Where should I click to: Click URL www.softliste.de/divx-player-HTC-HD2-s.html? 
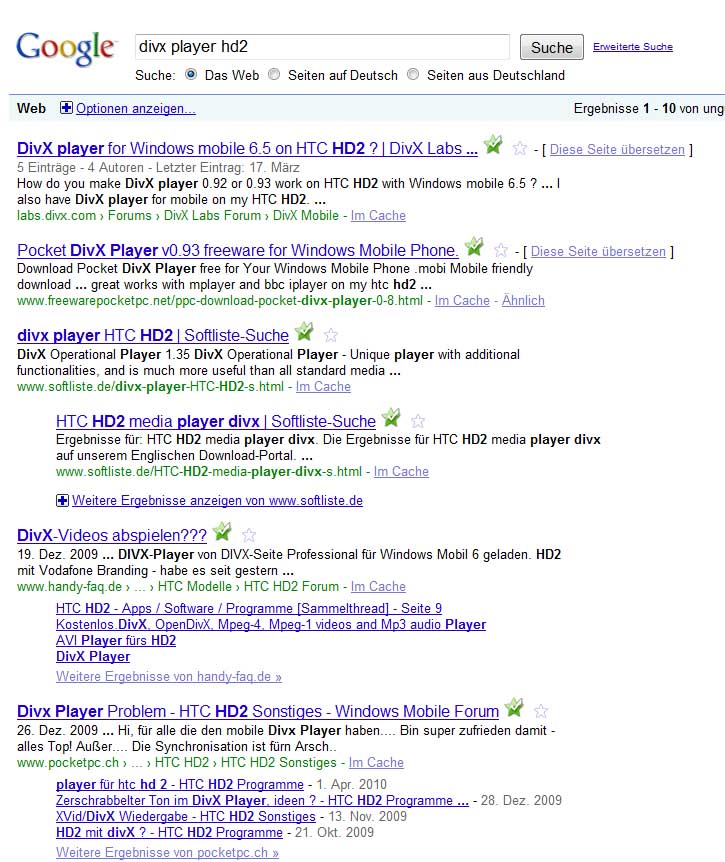(151, 386)
